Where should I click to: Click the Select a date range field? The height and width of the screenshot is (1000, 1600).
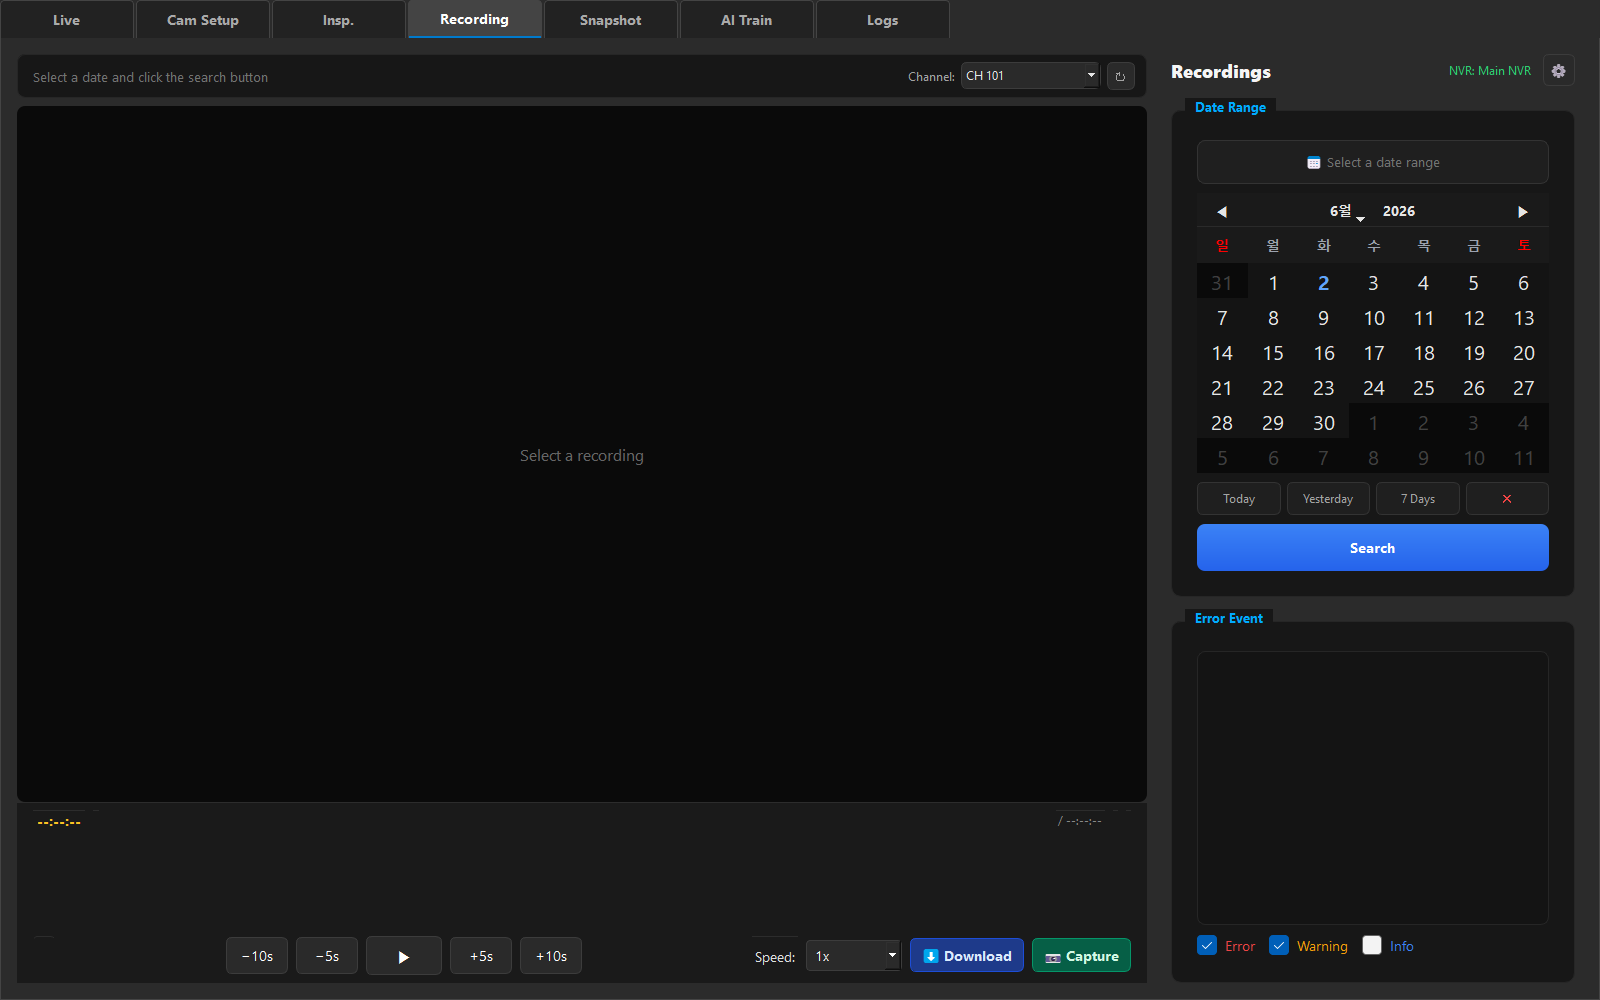(1372, 162)
